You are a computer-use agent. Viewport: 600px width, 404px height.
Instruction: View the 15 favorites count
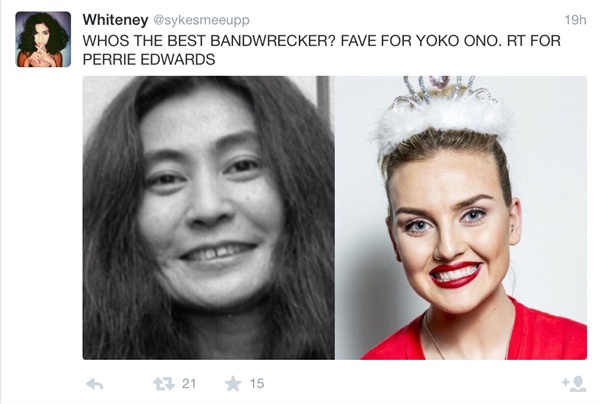tap(257, 383)
